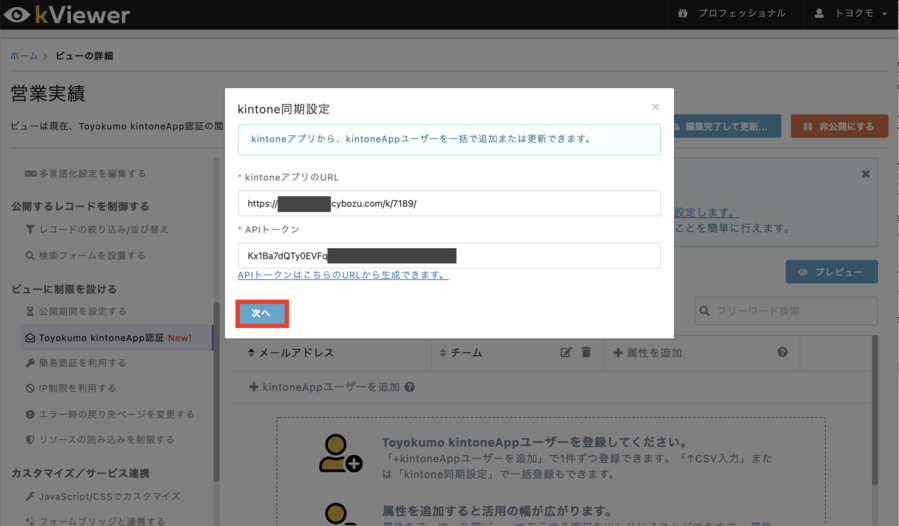
Task: Click the 設定します link in banner
Action: pyautogui.click(x=706, y=212)
